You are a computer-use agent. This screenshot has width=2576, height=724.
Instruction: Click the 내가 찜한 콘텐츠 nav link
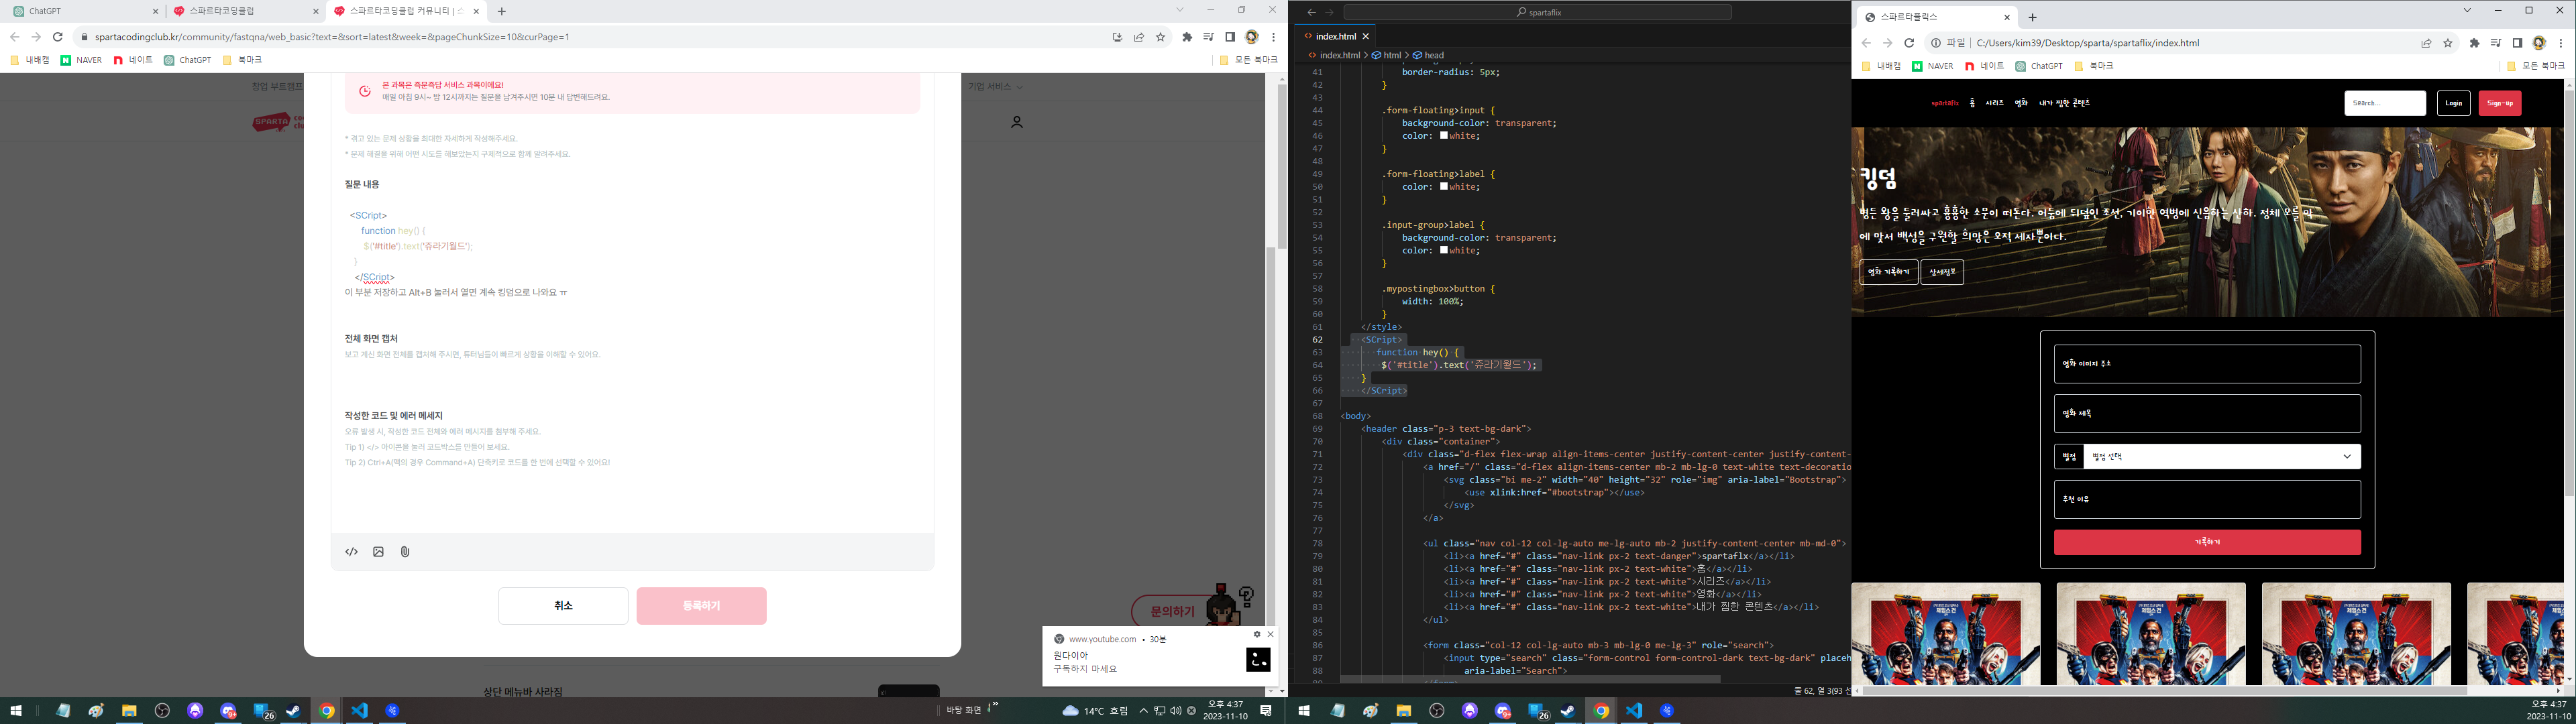(x=2064, y=103)
